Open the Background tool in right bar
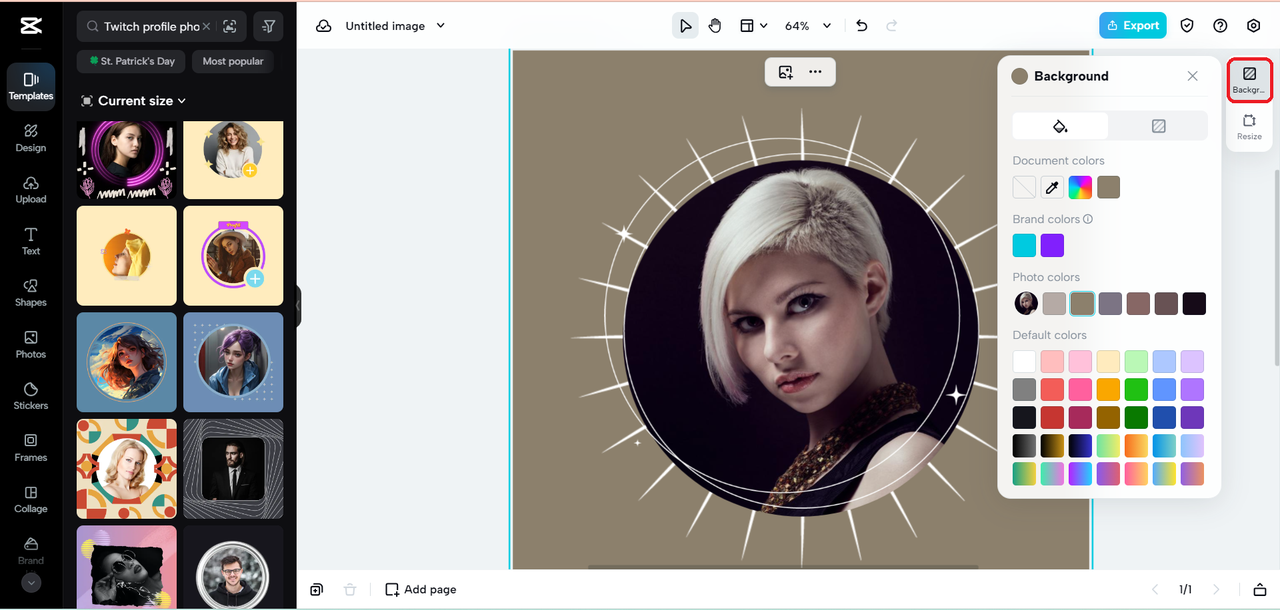Screen dimensions: 1280x610 [1249, 80]
